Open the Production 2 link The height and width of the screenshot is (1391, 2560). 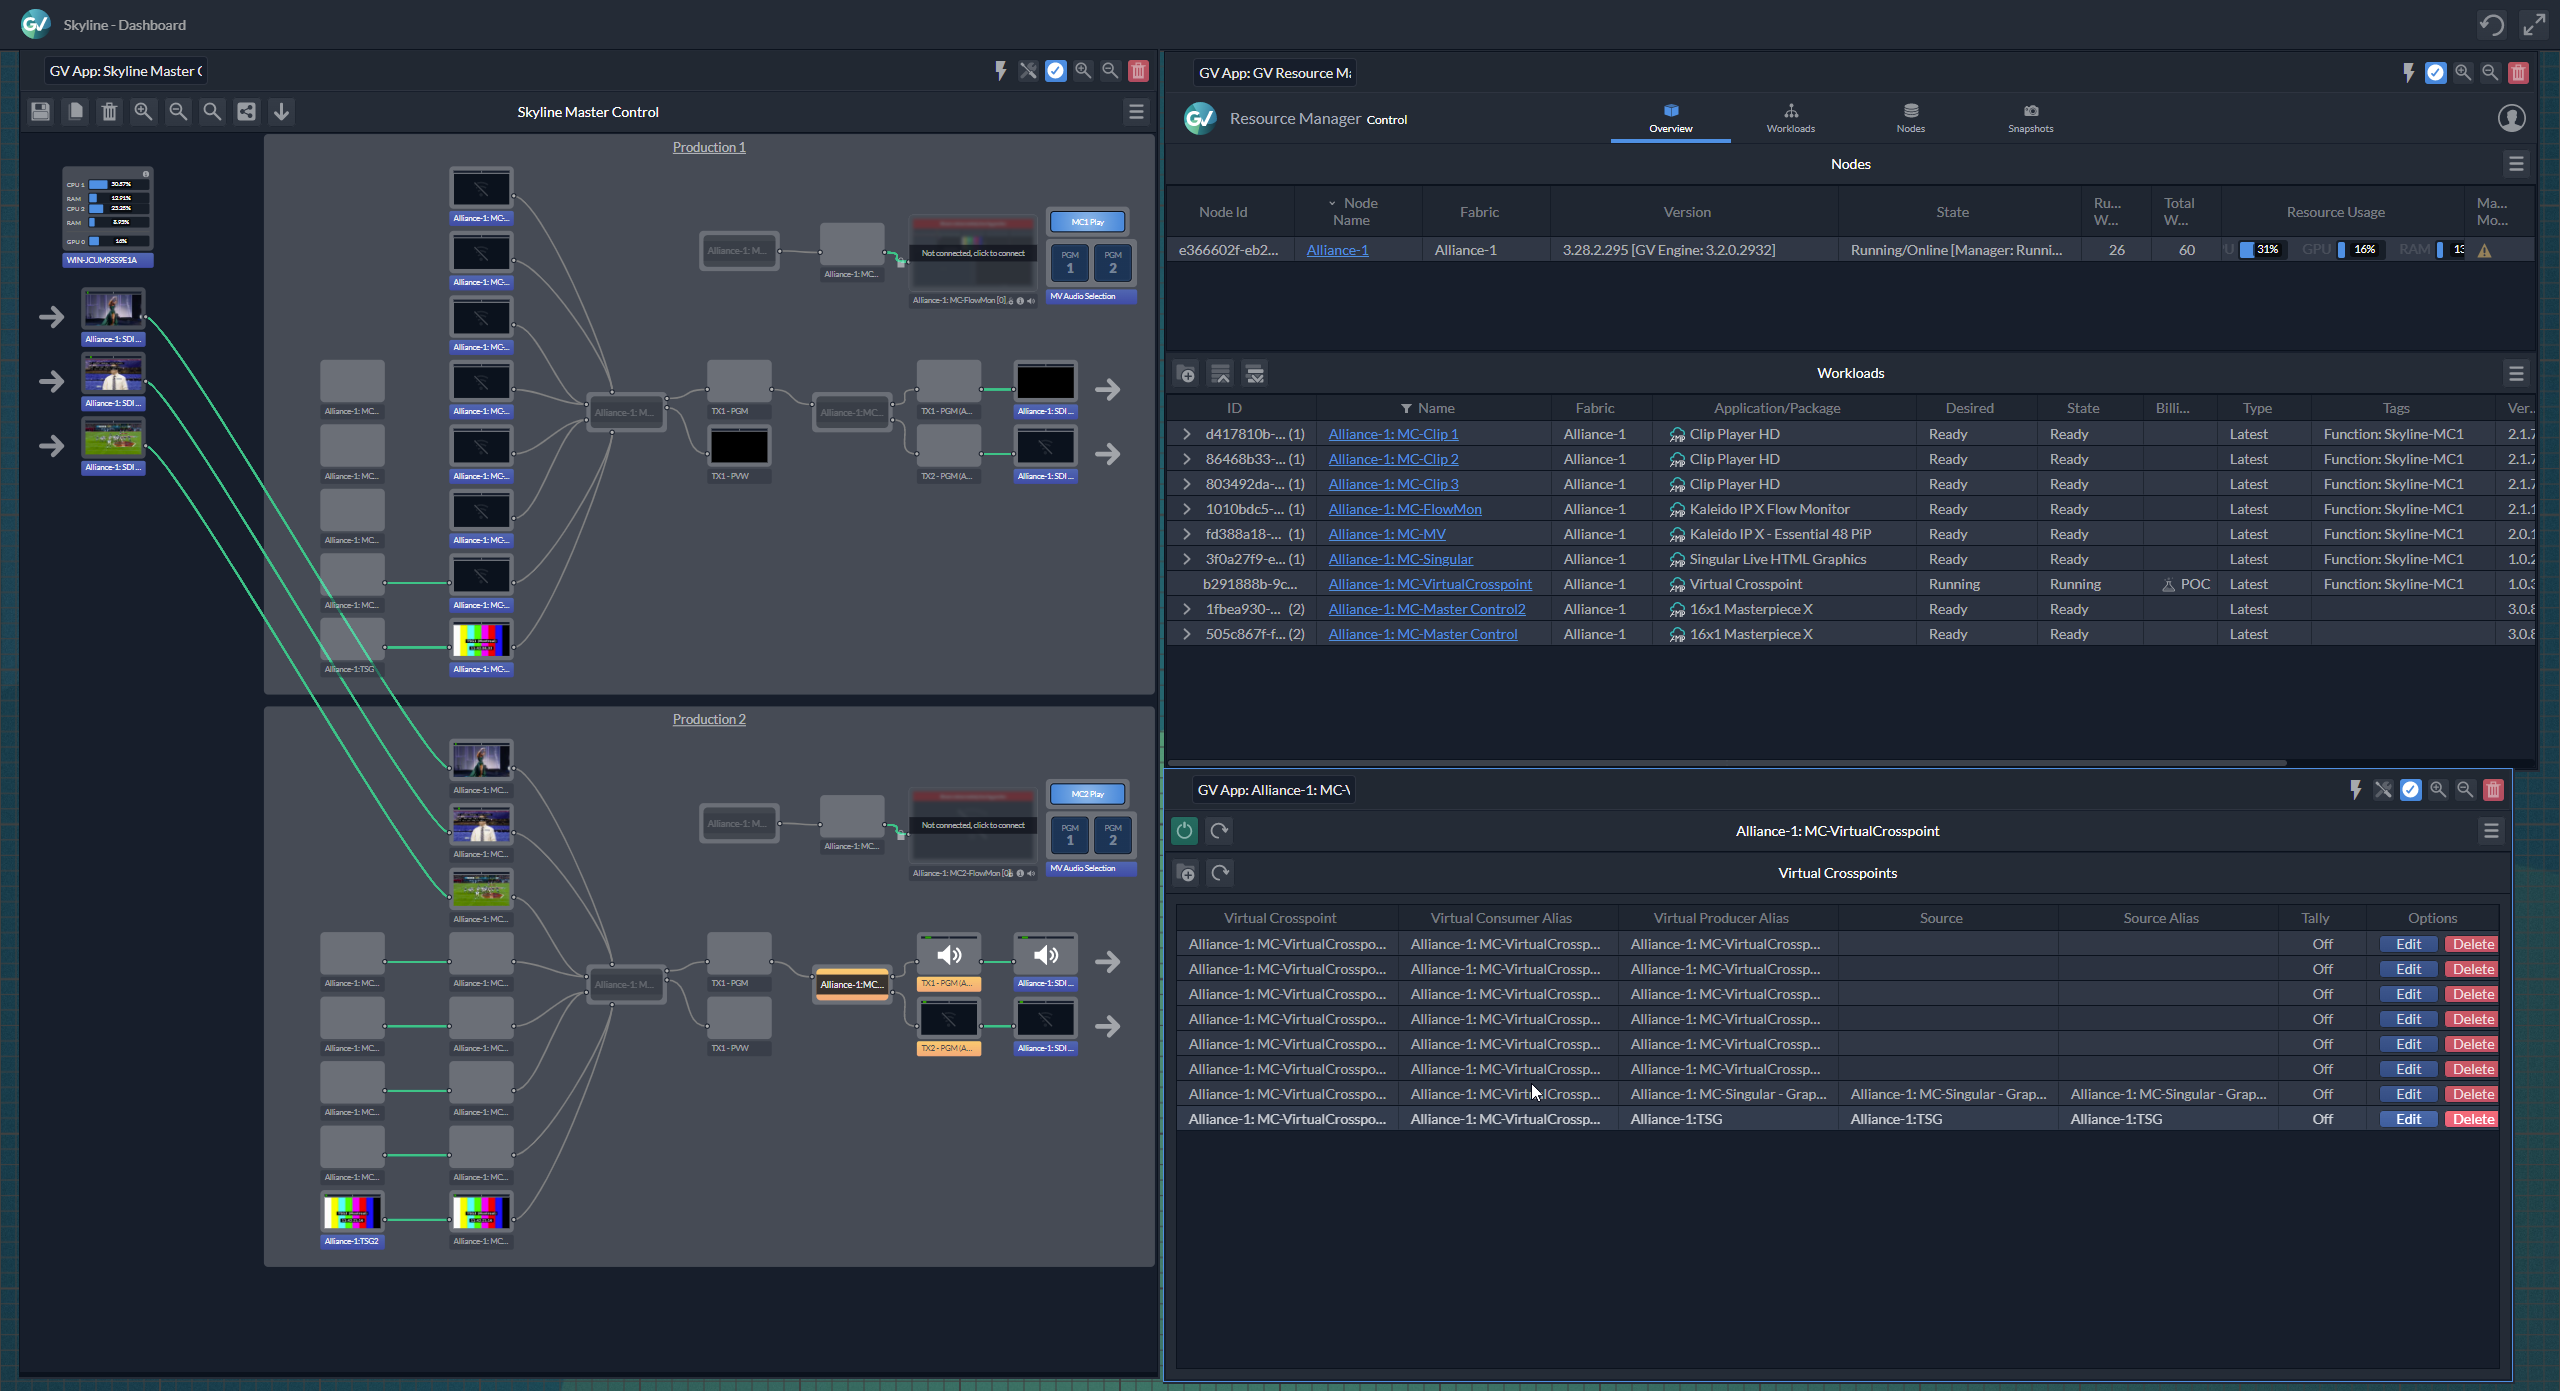tap(709, 719)
